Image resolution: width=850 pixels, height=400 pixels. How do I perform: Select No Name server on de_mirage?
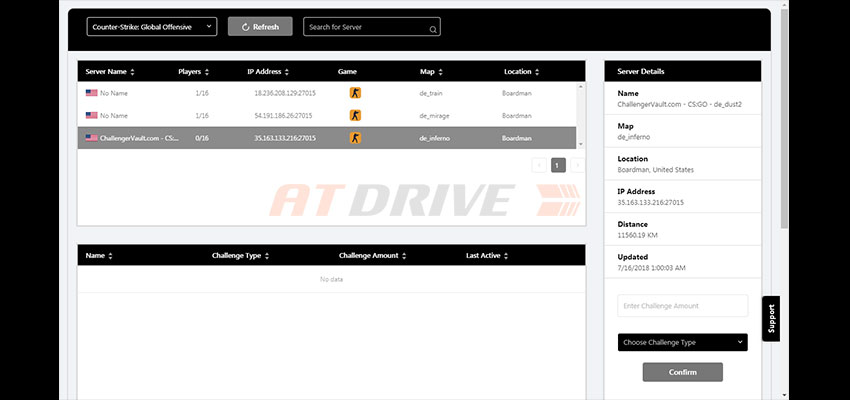327,115
